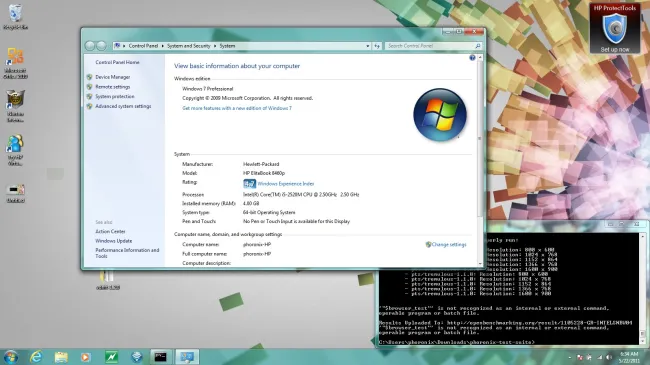Viewport: 650px width, 365px height.
Task: Select the 64-bit Operating System value
Action: (269, 212)
